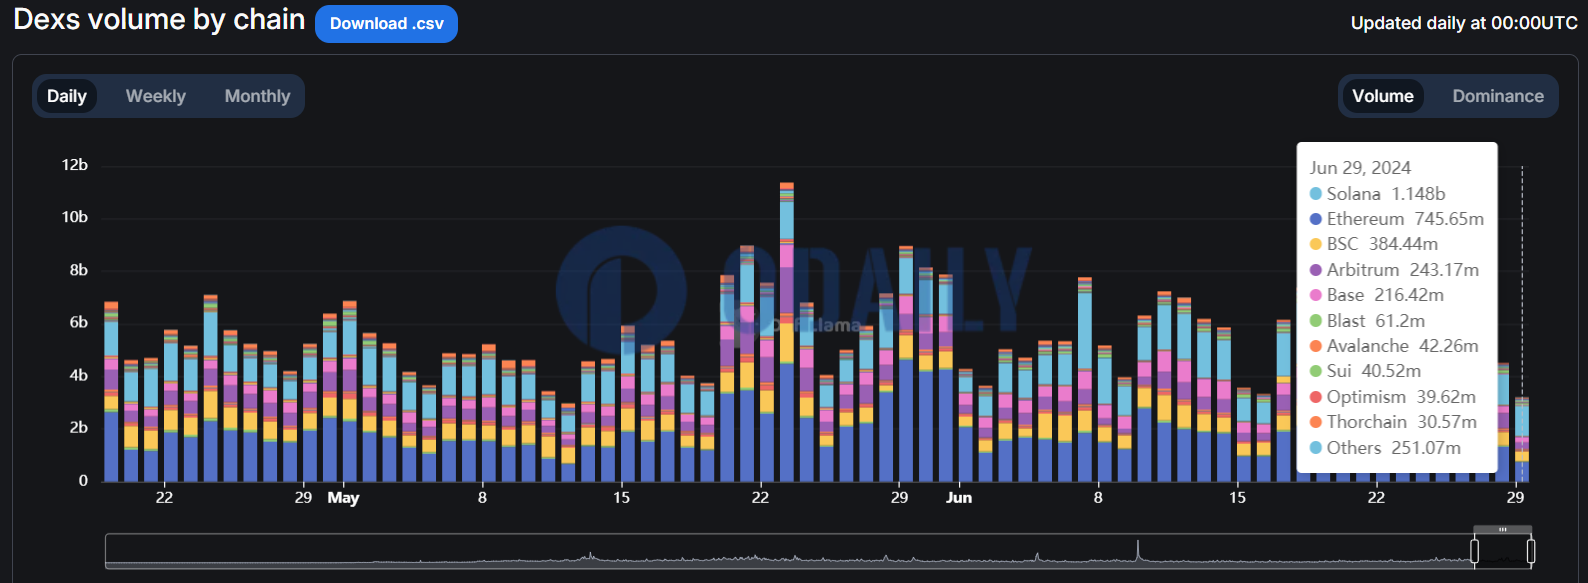Click the 'Solana 1.148b' tooltip entry
Image resolution: width=1588 pixels, height=583 pixels.
point(1378,194)
